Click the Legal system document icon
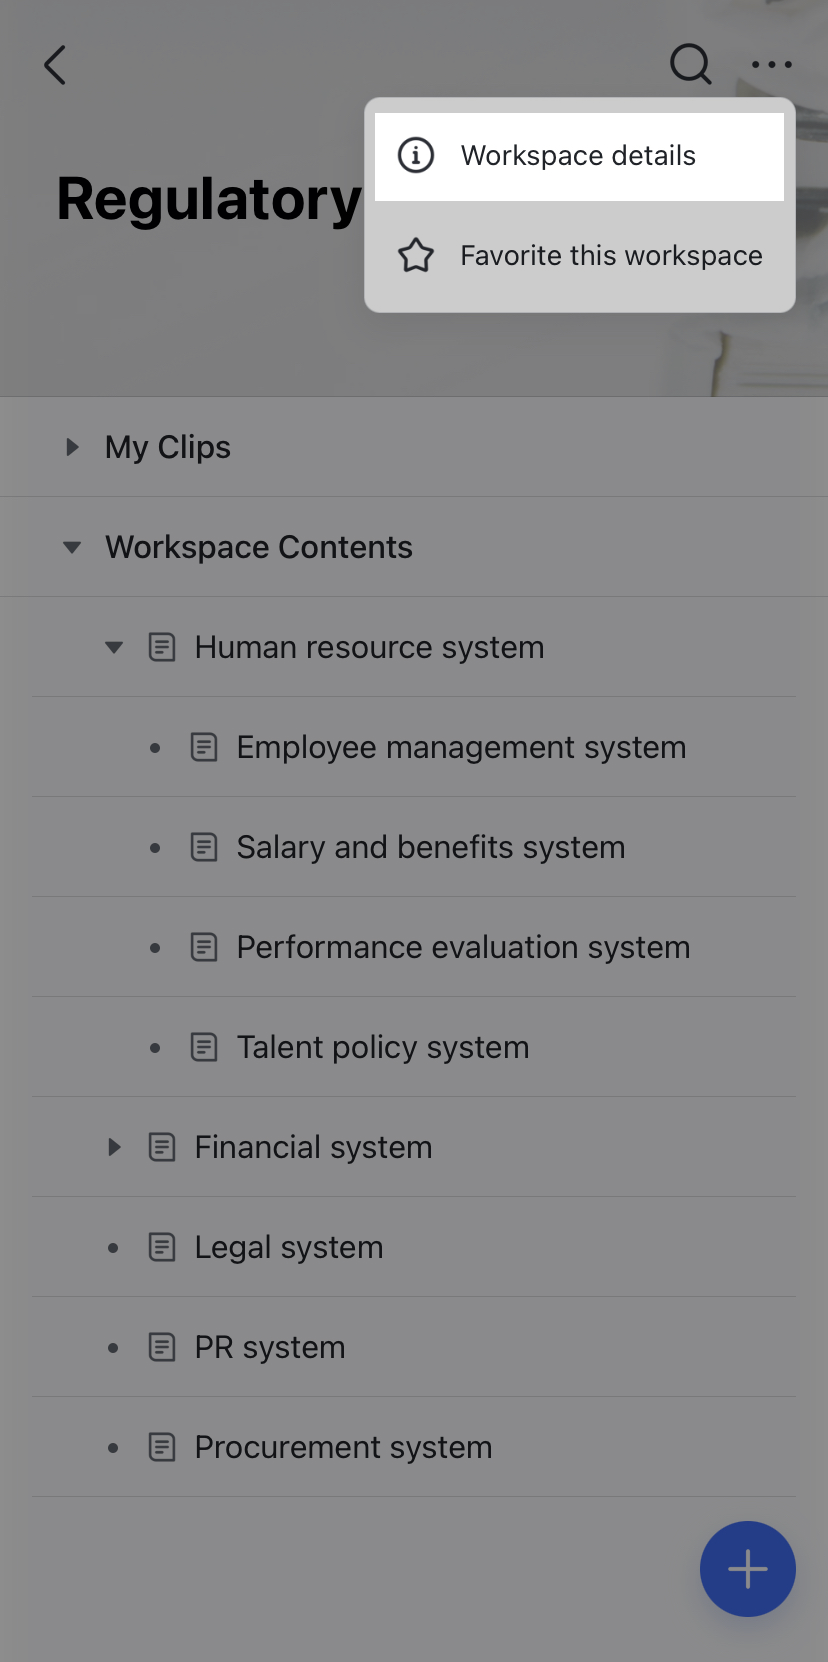This screenshot has height=1662, width=828. coord(162,1247)
